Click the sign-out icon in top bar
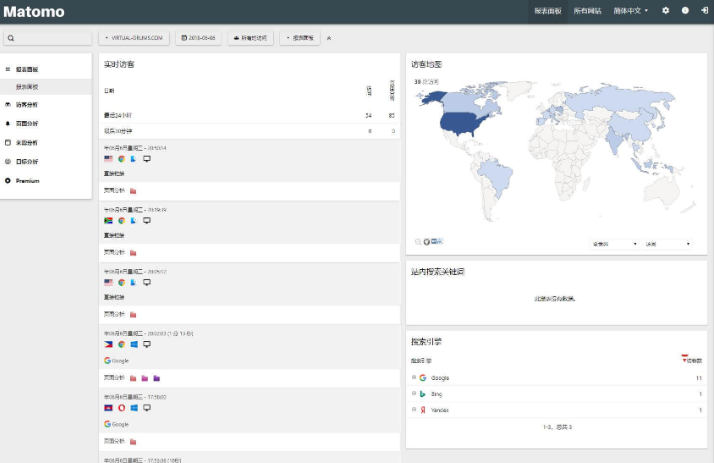The image size is (714, 463). (704, 10)
